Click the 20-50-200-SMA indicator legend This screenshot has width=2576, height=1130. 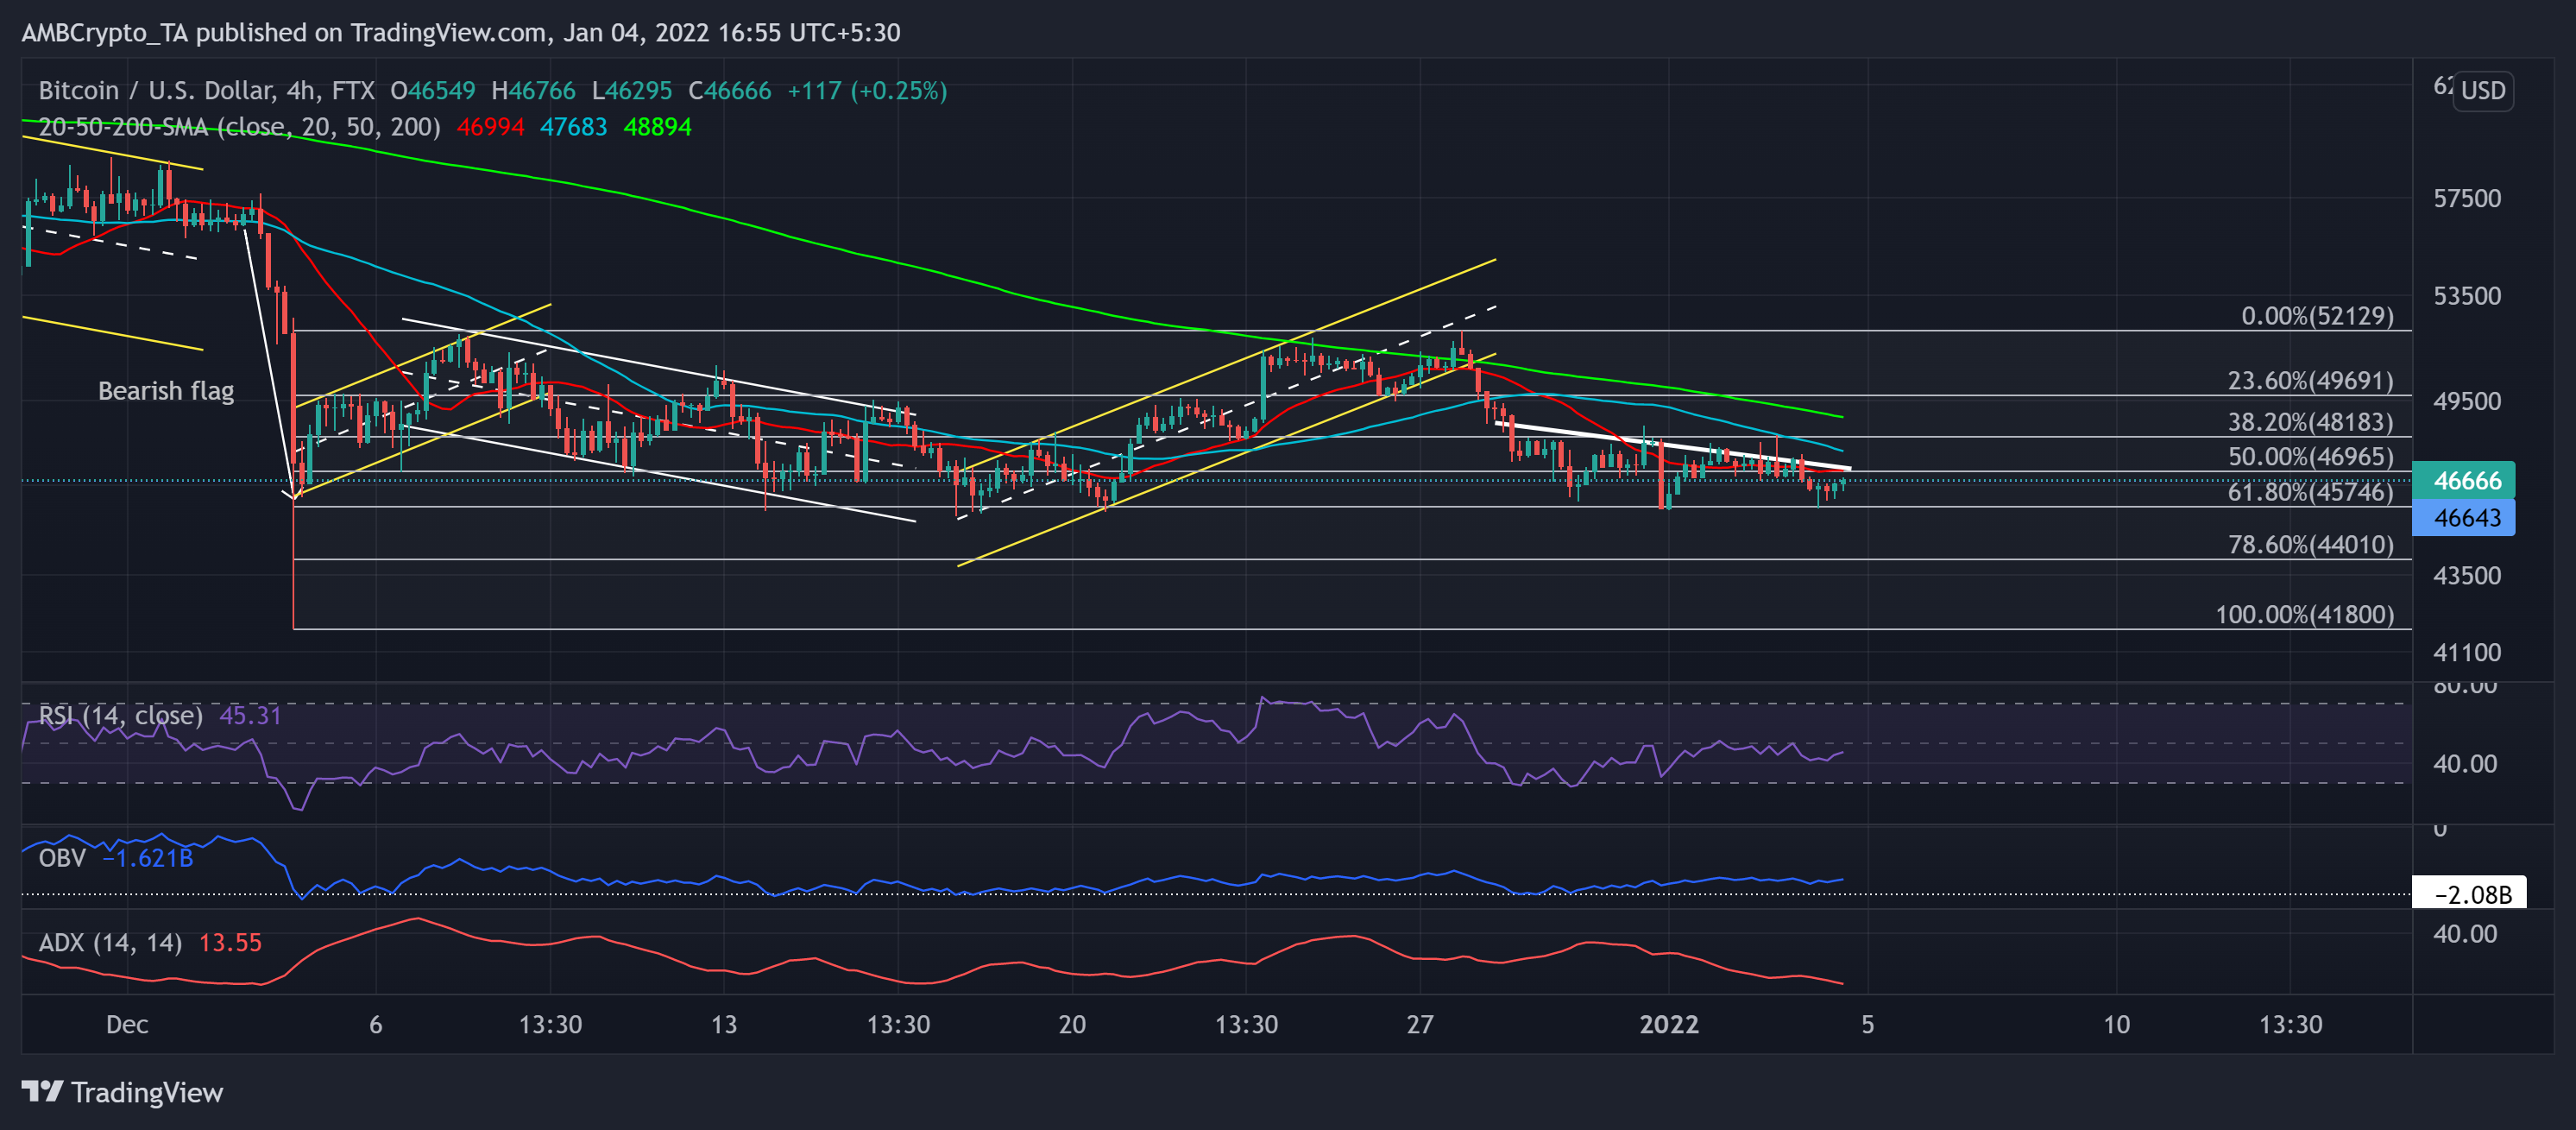point(238,127)
